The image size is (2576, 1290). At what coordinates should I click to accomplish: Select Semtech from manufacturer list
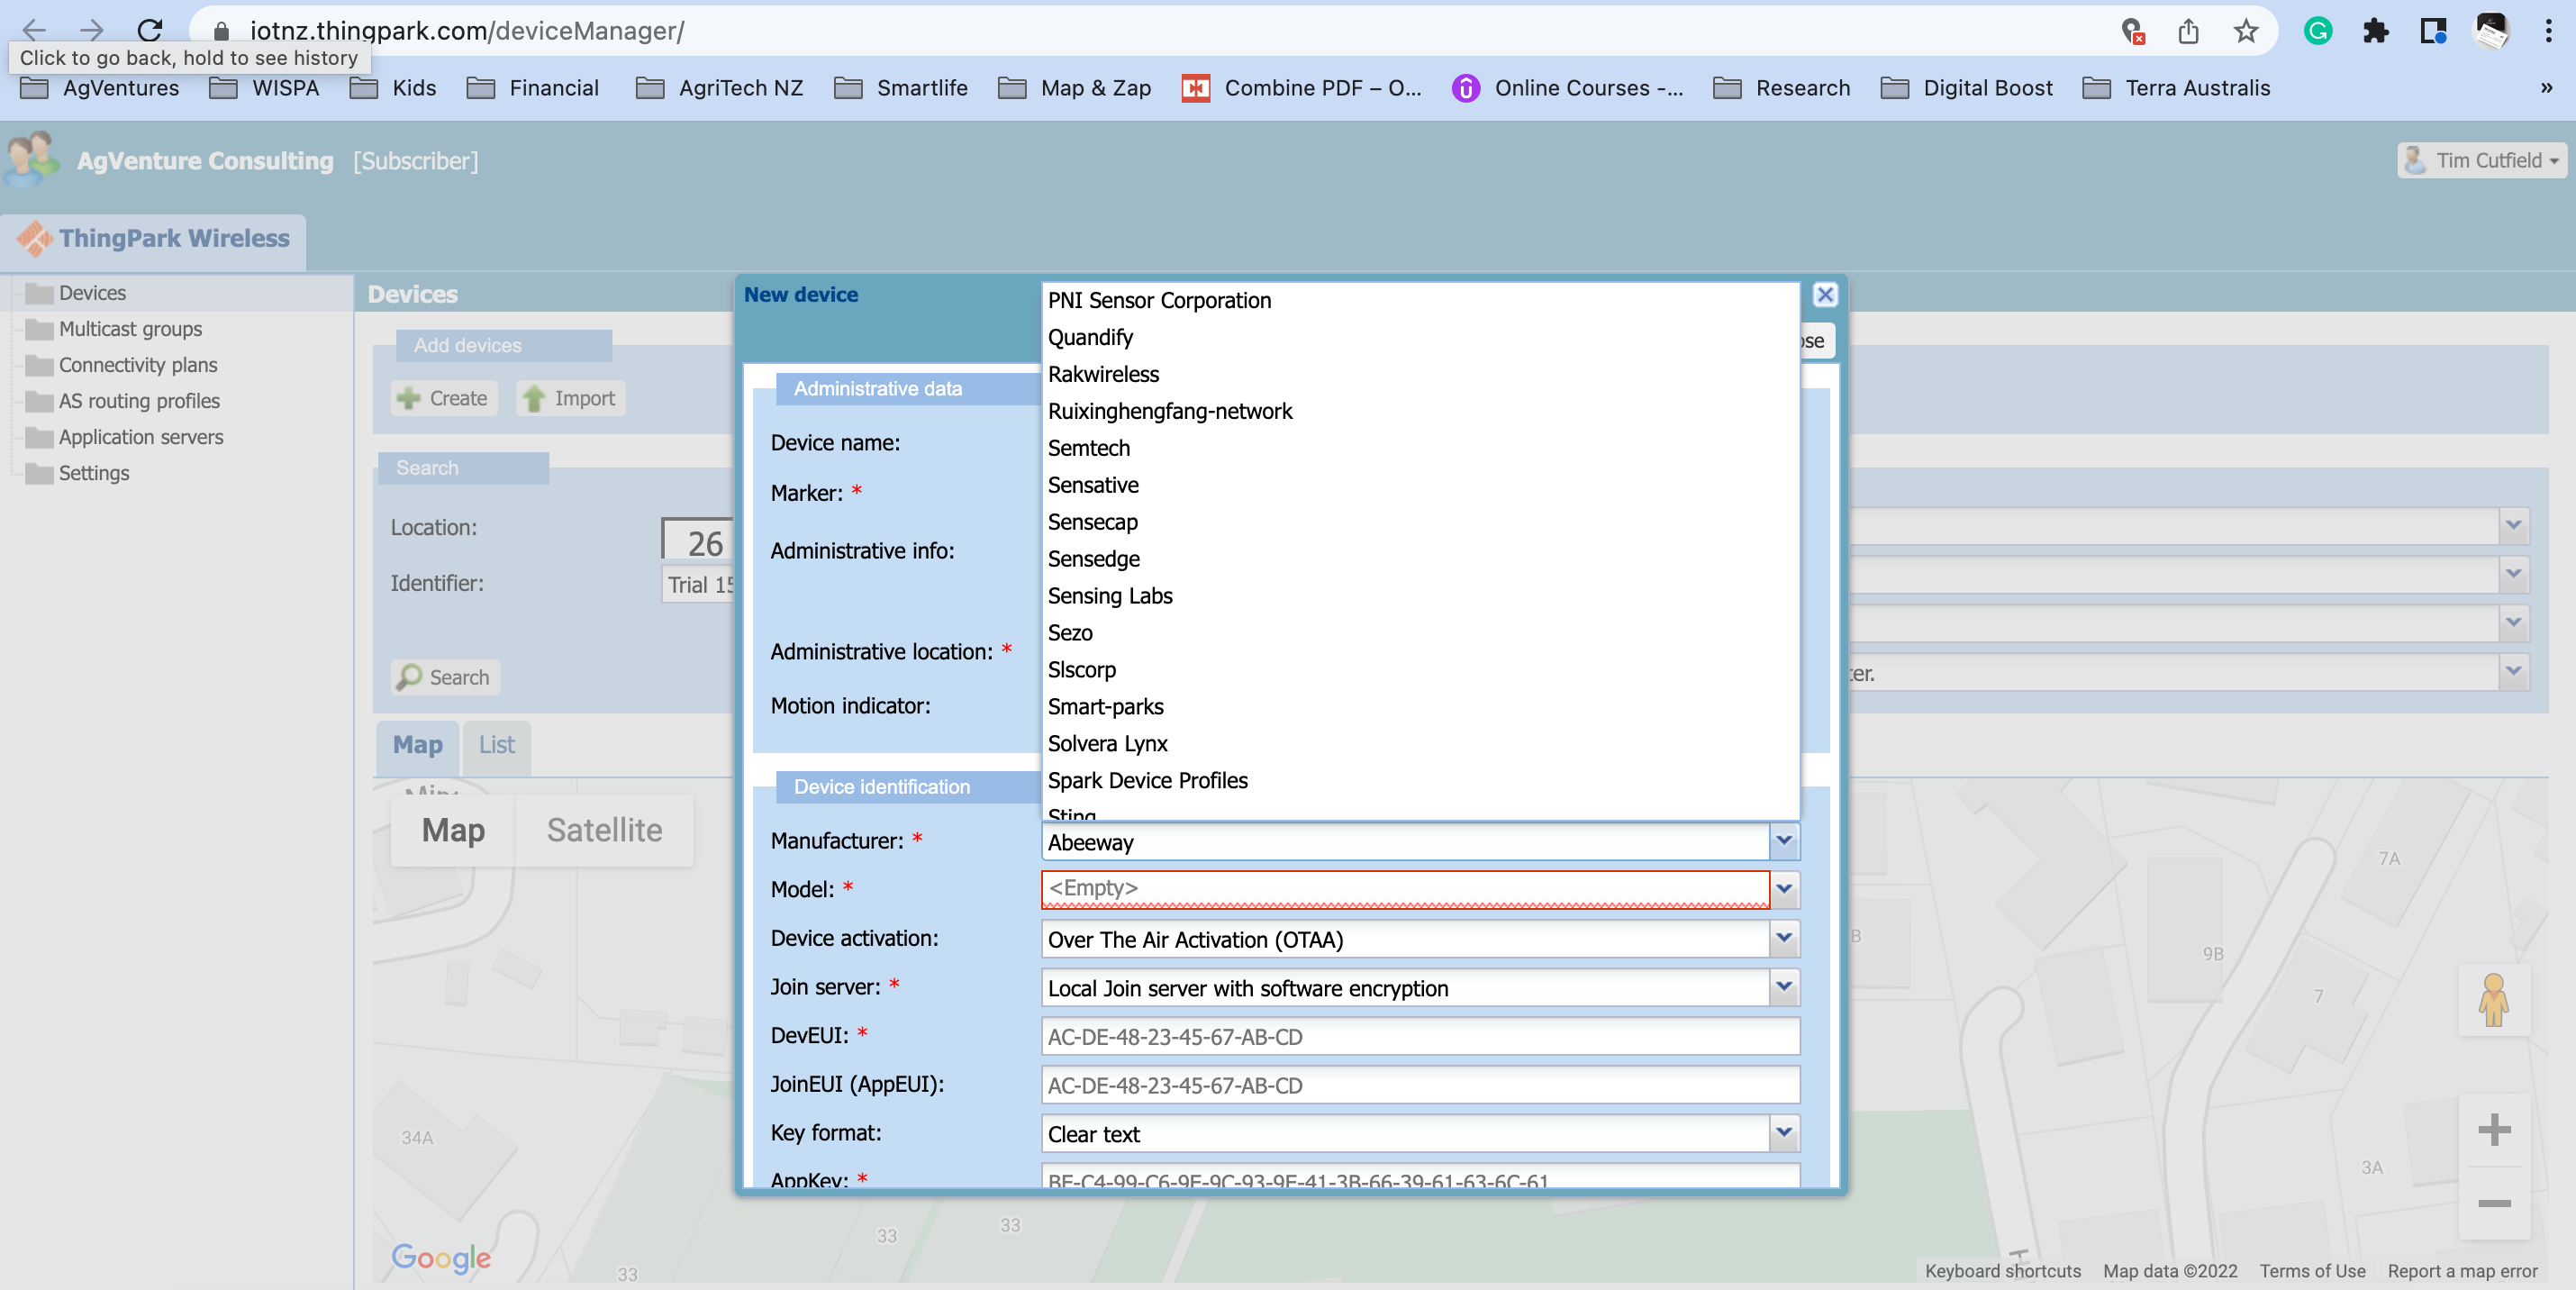point(1089,448)
